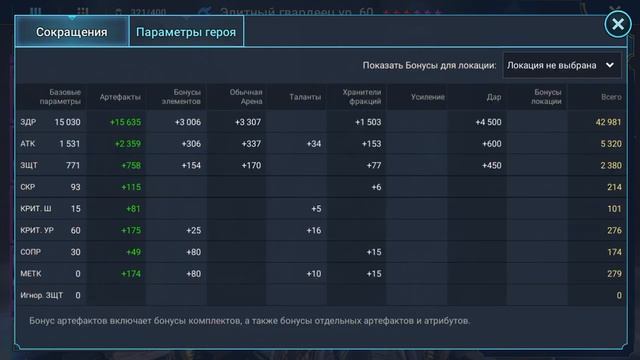Click the base health value 15 030
The image size is (640, 360).
[67, 122]
